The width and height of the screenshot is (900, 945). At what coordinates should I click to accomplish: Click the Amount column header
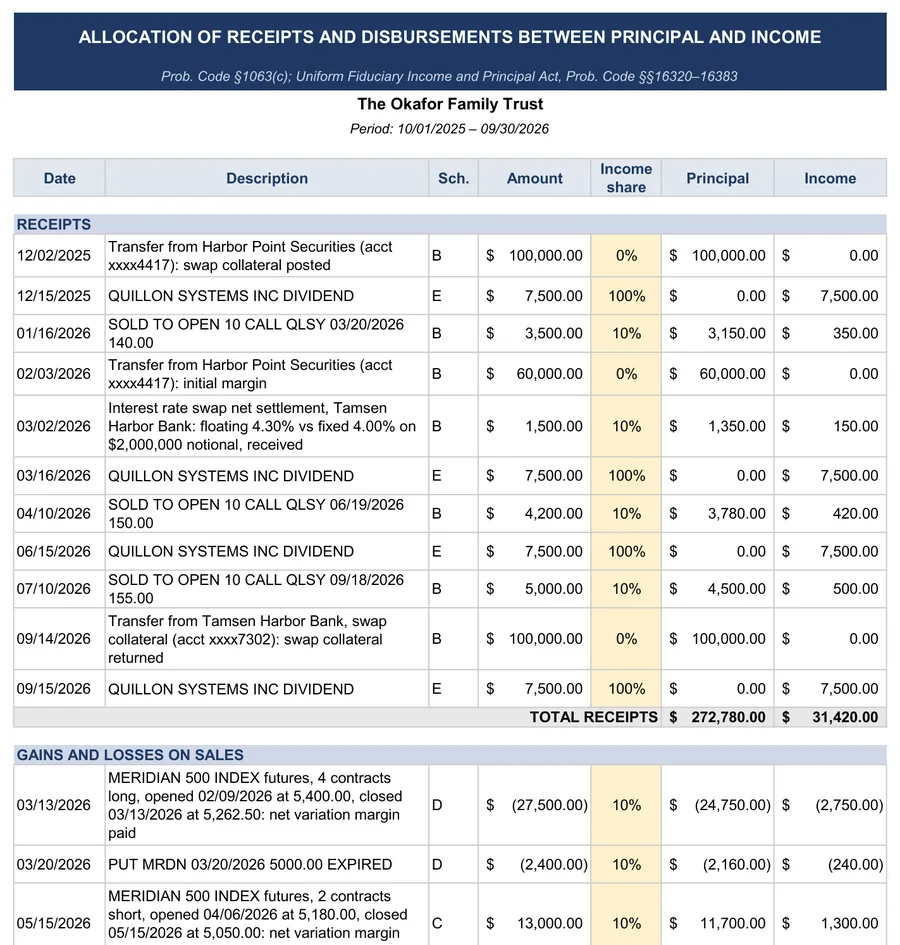tap(535, 178)
